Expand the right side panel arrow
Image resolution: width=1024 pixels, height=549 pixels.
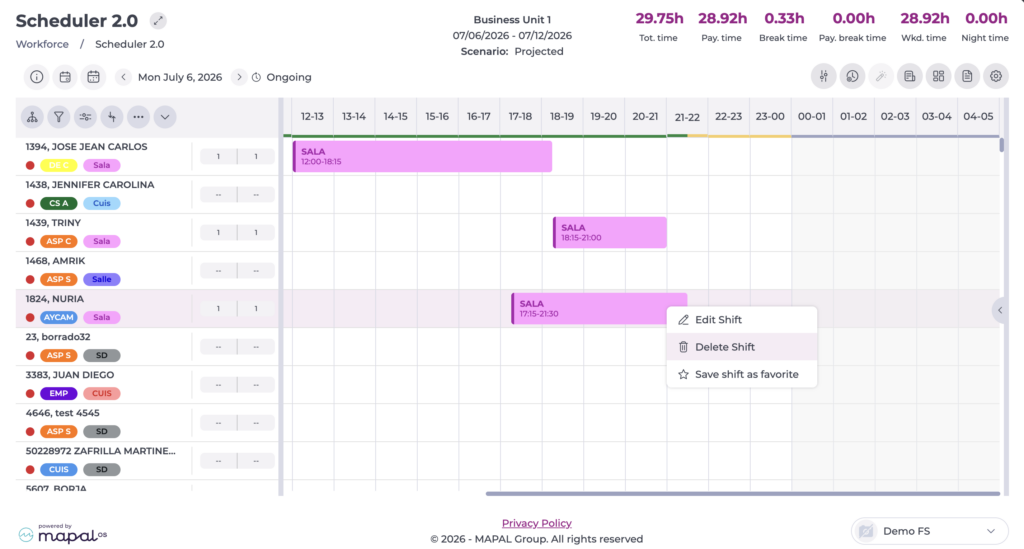pos(1000,310)
